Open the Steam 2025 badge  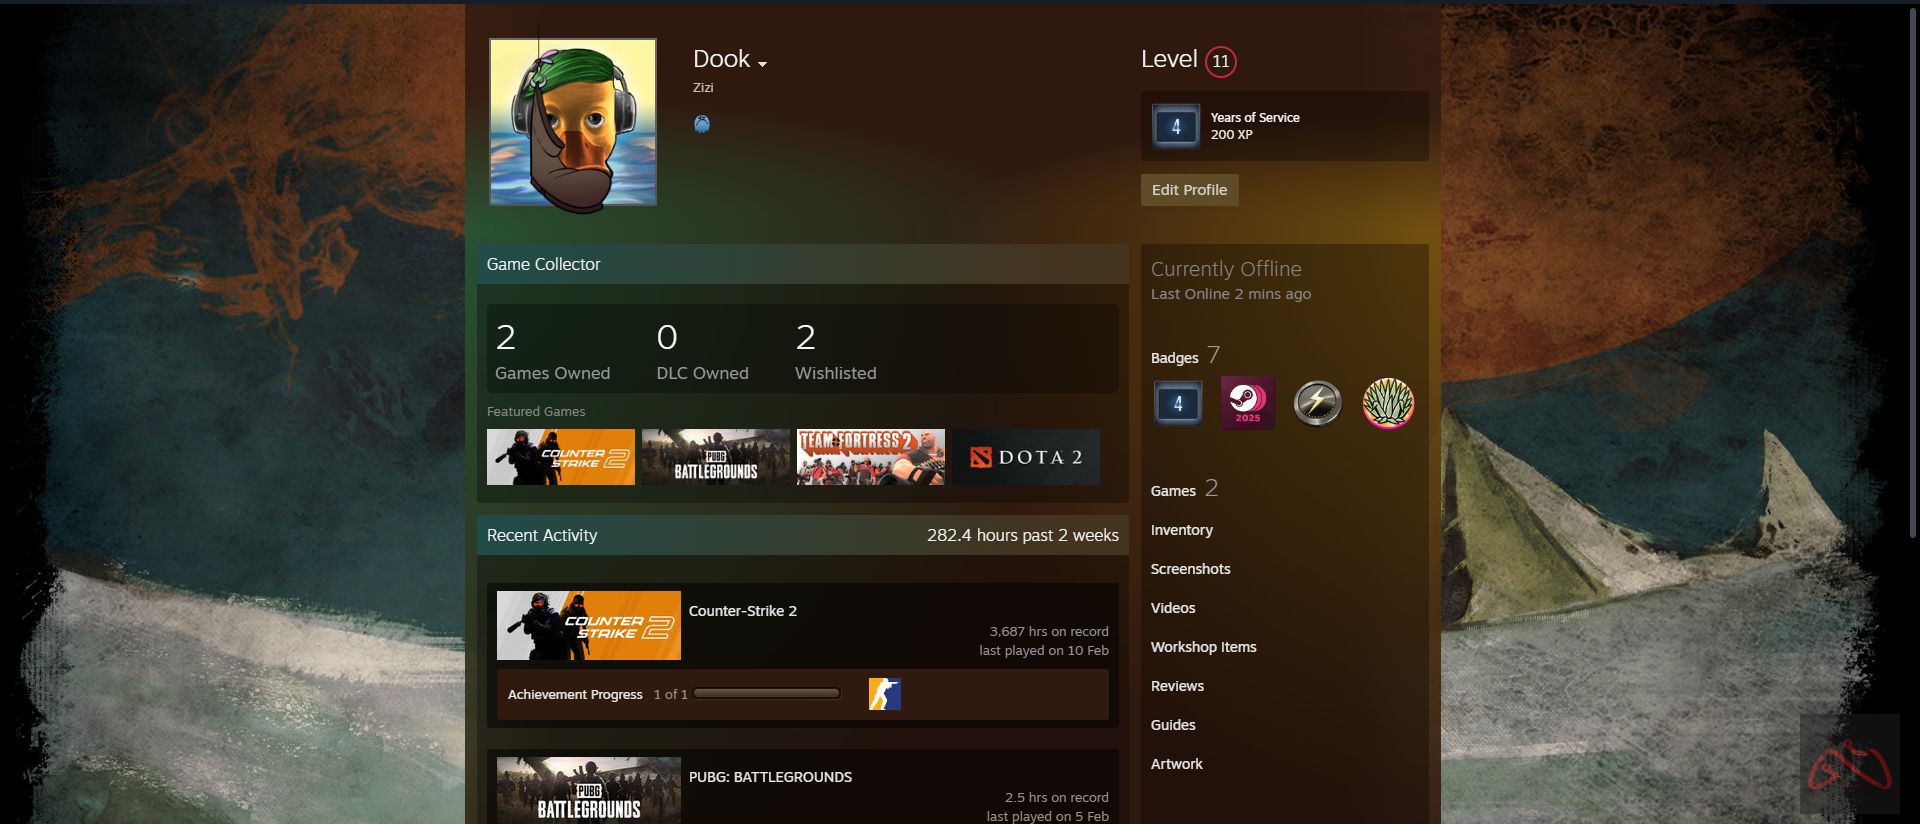coord(1247,403)
